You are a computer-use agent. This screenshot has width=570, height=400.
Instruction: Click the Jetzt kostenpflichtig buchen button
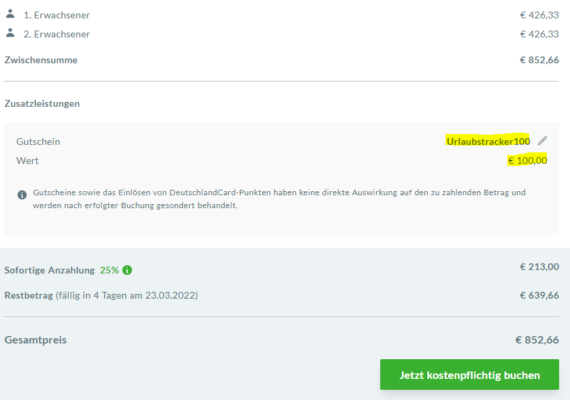469,375
